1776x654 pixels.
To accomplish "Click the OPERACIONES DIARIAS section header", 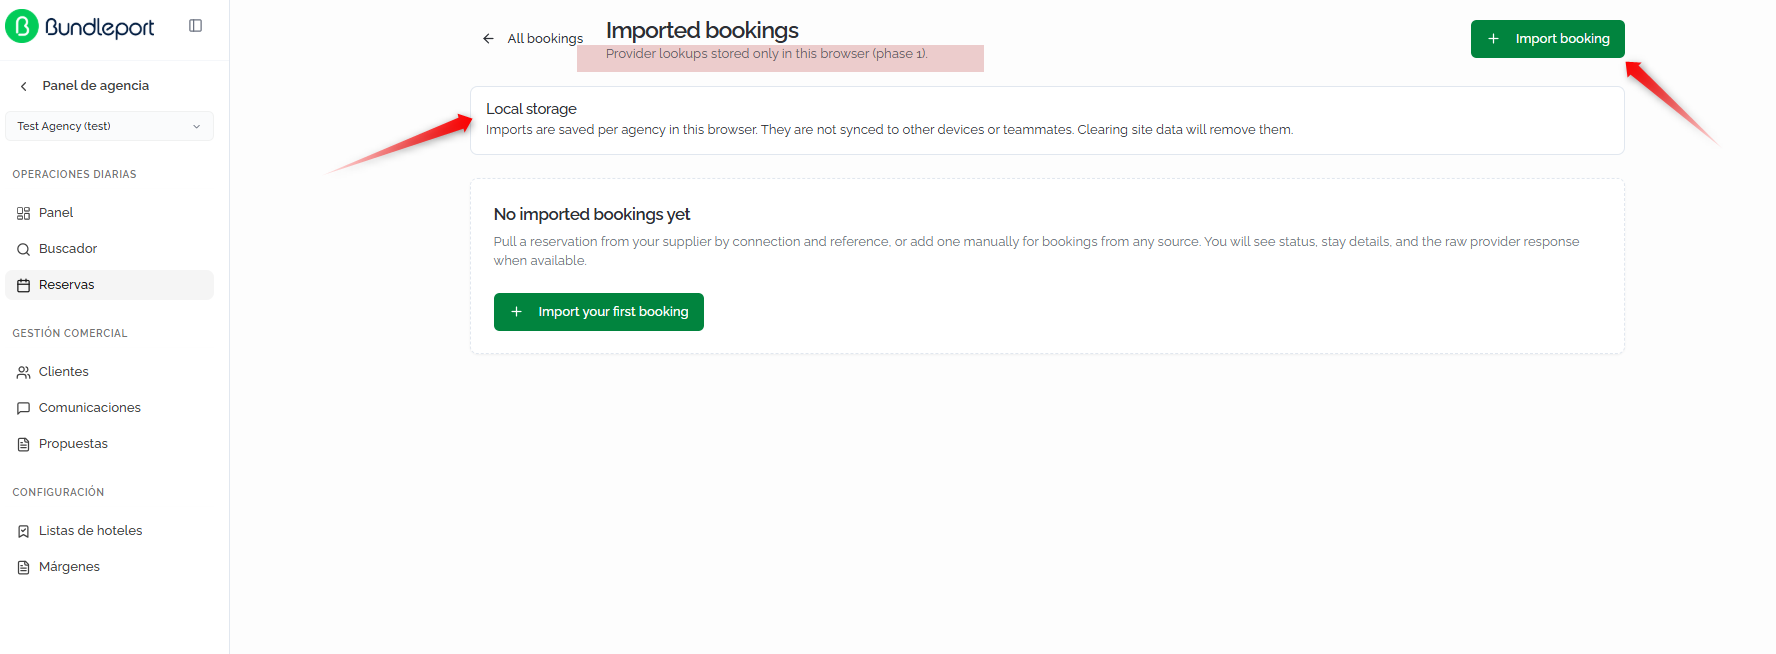I will click(x=74, y=174).
